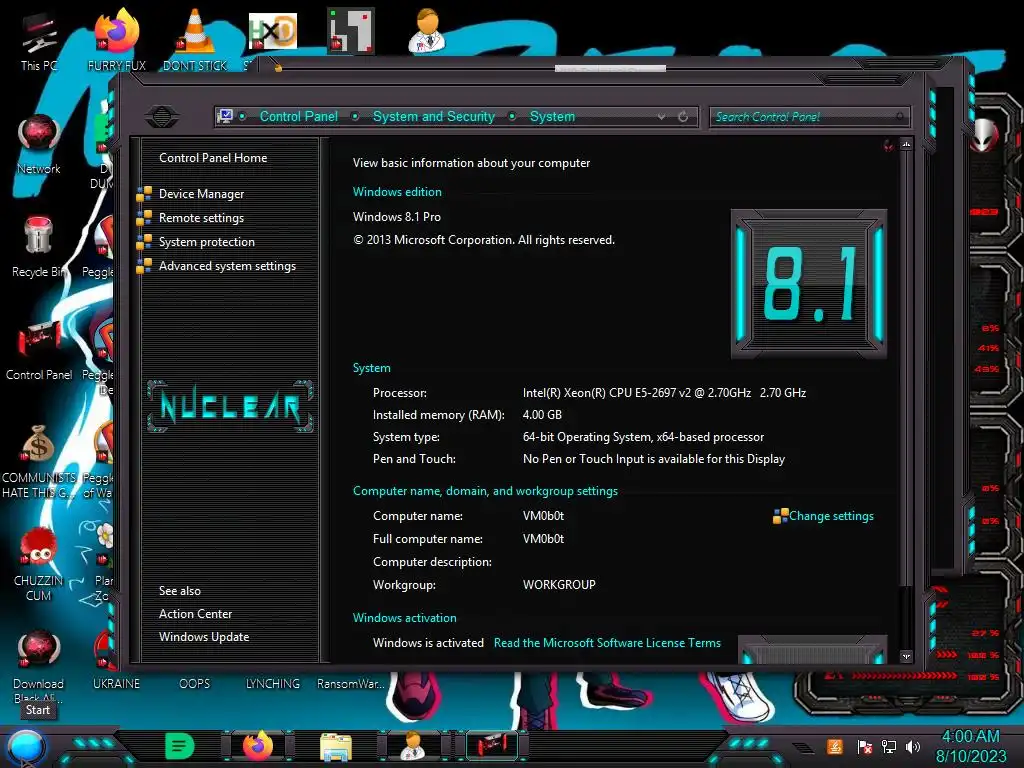The width and height of the screenshot is (1024, 768).
Task: Click the Windows 8.1 logo image
Action: (x=808, y=283)
